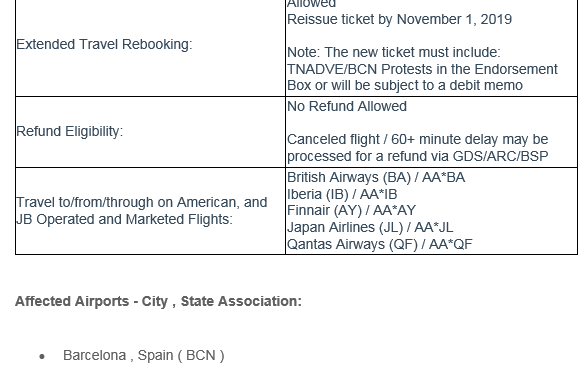The height and width of the screenshot is (369, 581).
Task: Click the bullet point before Barcelona
Action: [42, 356]
